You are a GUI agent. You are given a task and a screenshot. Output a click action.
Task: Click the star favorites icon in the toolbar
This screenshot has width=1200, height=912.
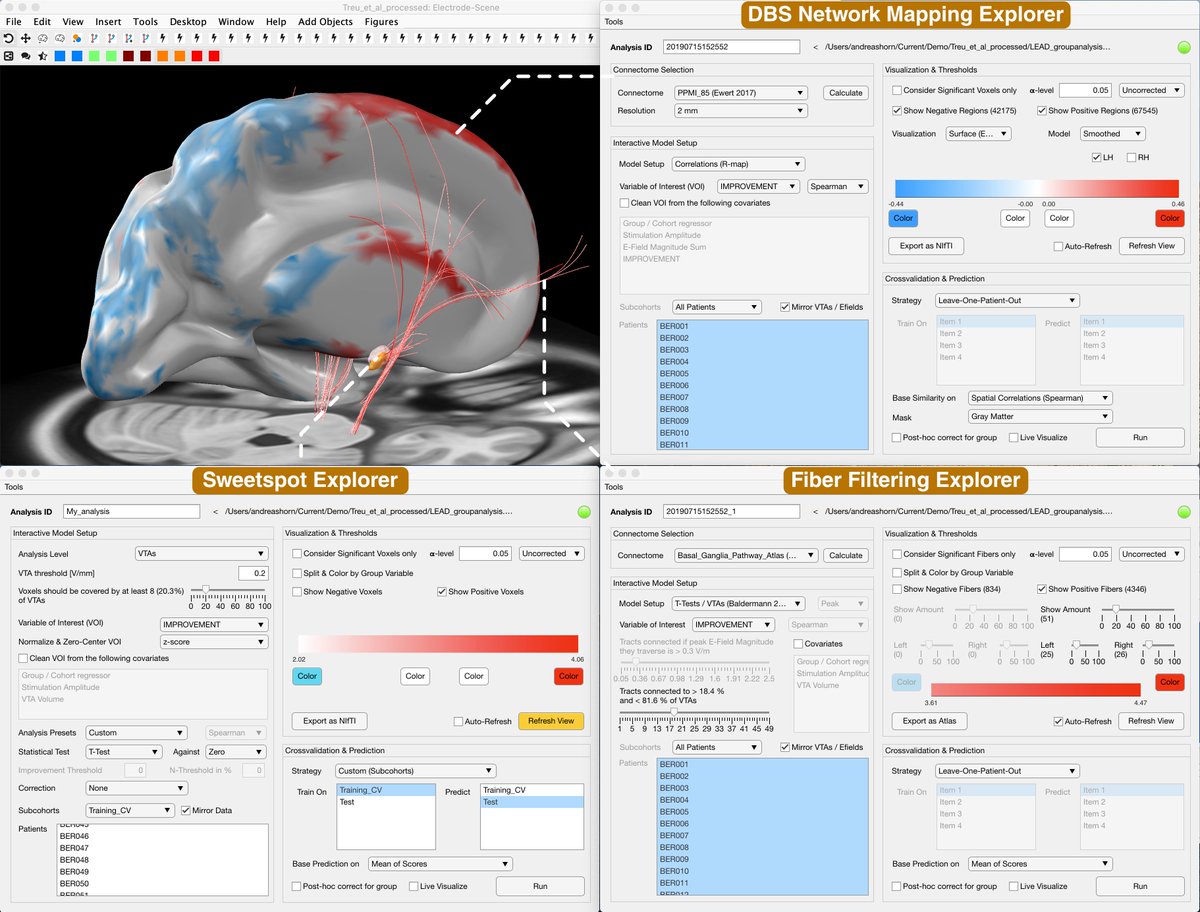tap(43, 56)
